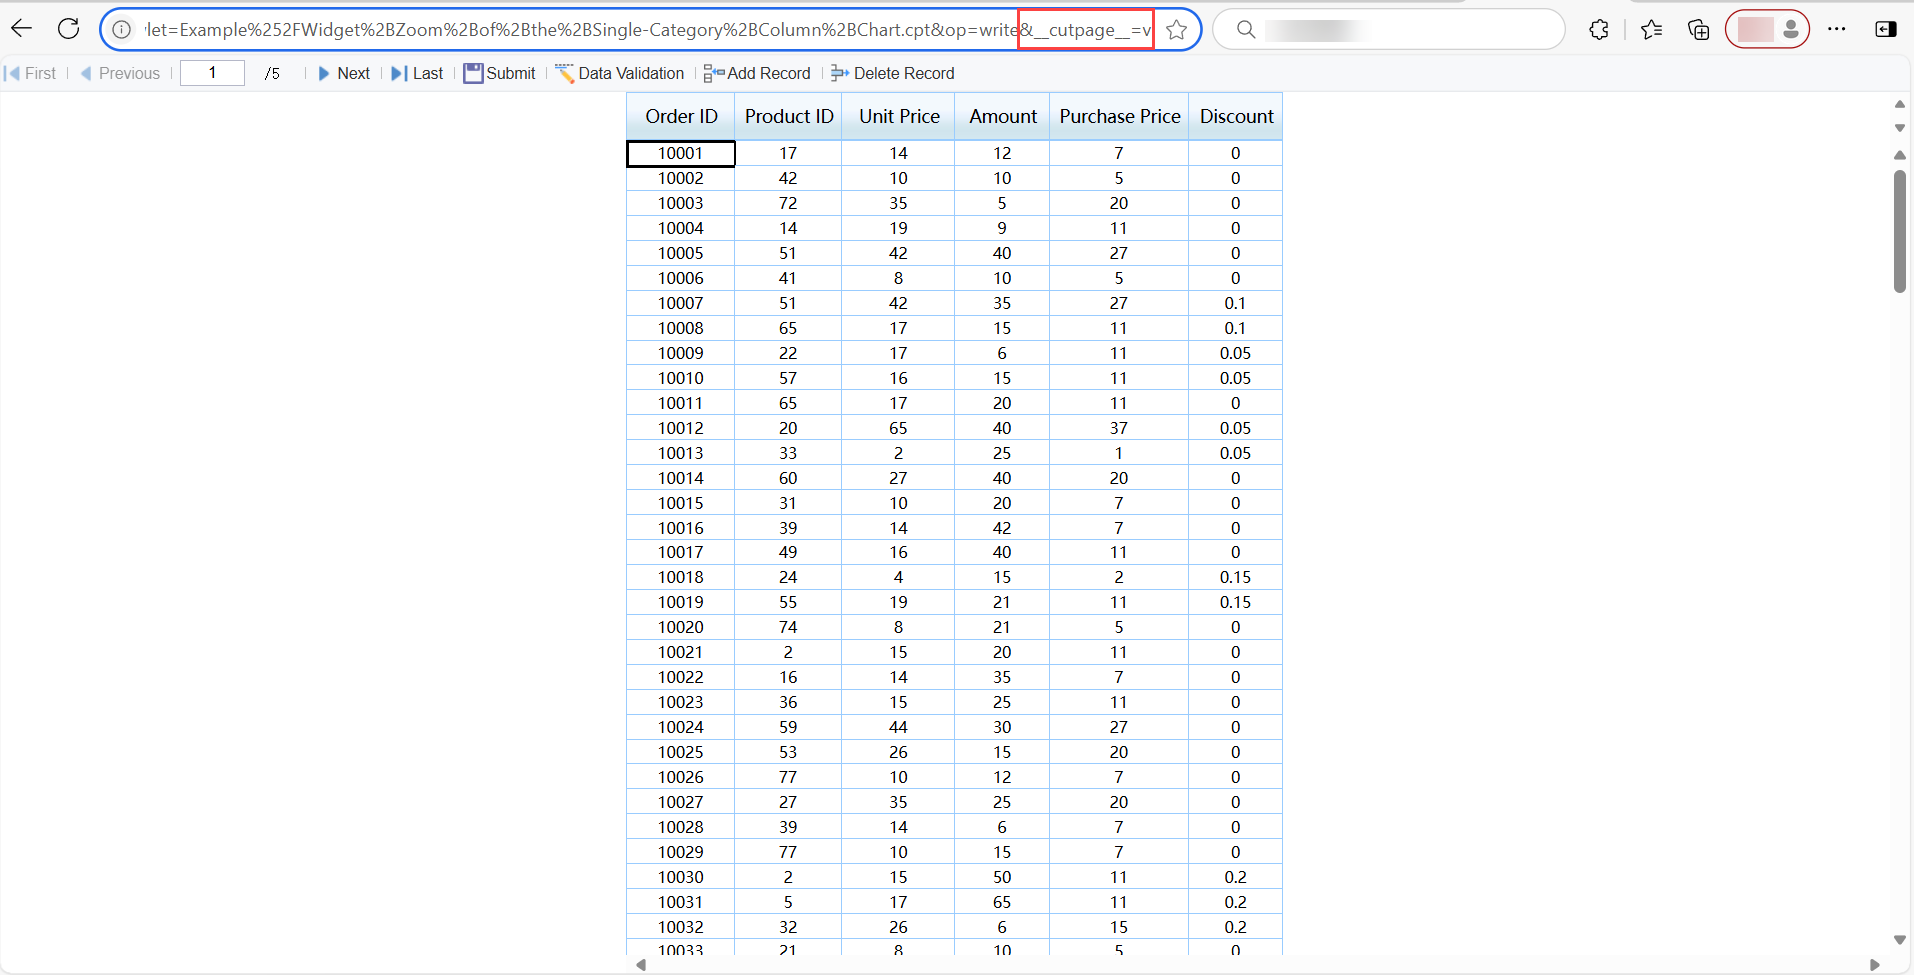Viewport: 1914px width, 975px height.
Task: Select Order ID cell 10032
Action: pyautogui.click(x=681, y=927)
